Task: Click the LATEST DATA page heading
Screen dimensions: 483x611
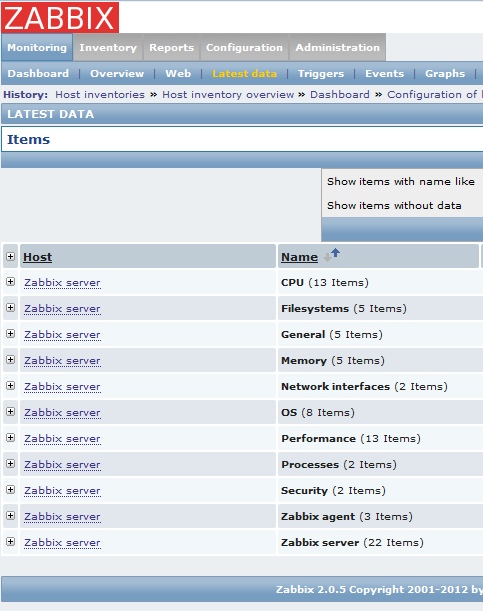Action: [x=51, y=114]
